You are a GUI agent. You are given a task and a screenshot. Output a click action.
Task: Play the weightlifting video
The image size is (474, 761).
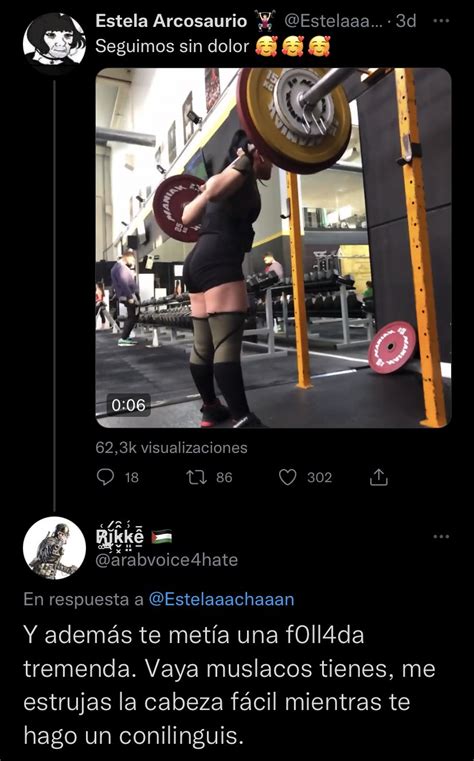274,248
